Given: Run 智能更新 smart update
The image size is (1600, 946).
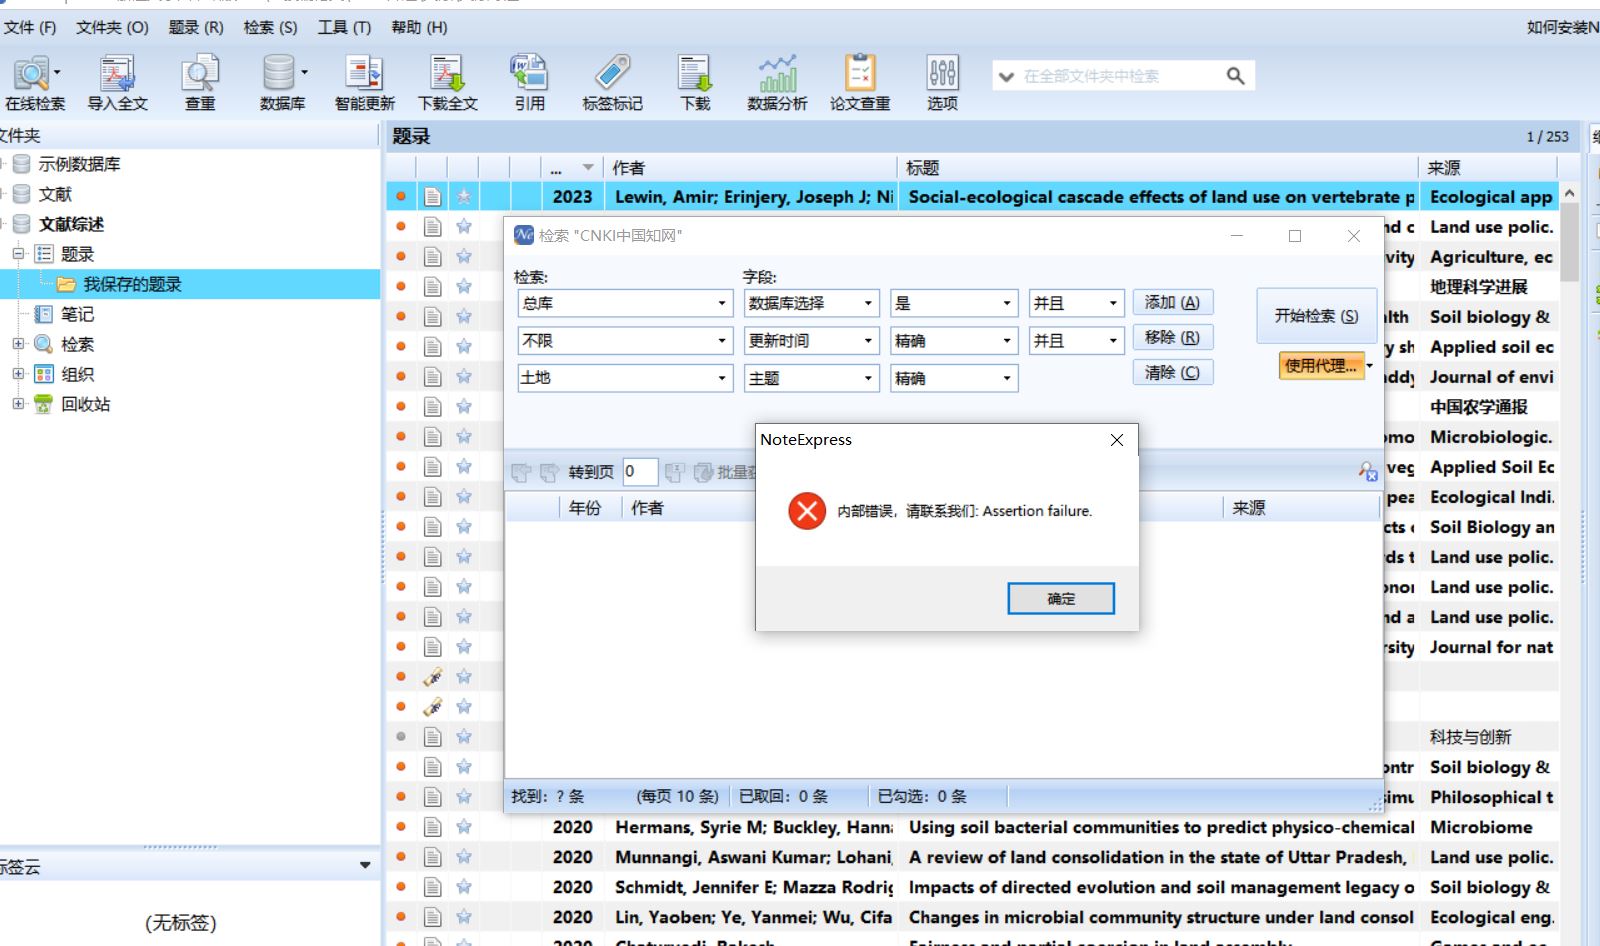Looking at the screenshot, I should 364,82.
